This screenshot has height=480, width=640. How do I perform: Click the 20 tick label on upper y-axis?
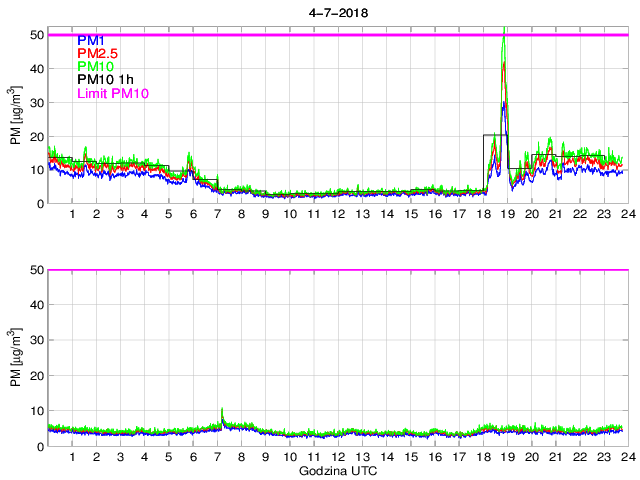pos(35,136)
